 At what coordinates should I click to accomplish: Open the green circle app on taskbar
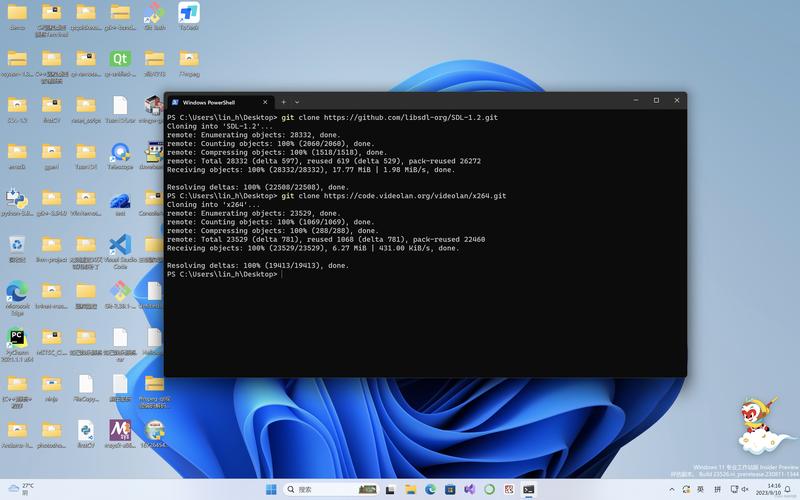[489, 489]
